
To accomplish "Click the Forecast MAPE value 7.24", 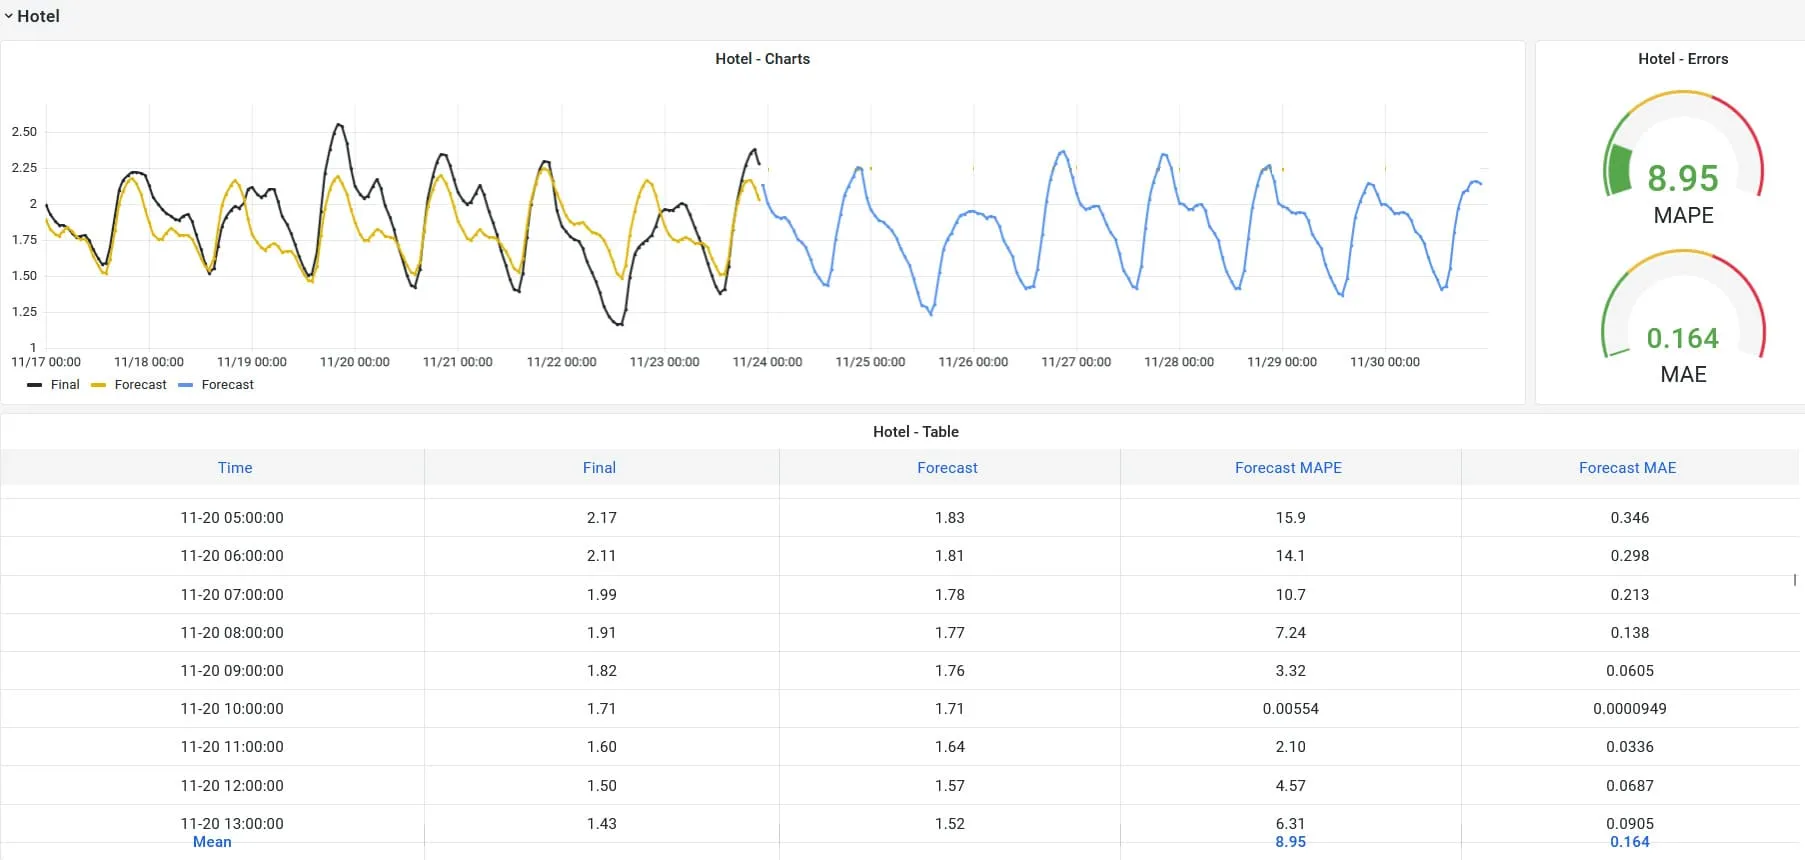I will click(1290, 633).
